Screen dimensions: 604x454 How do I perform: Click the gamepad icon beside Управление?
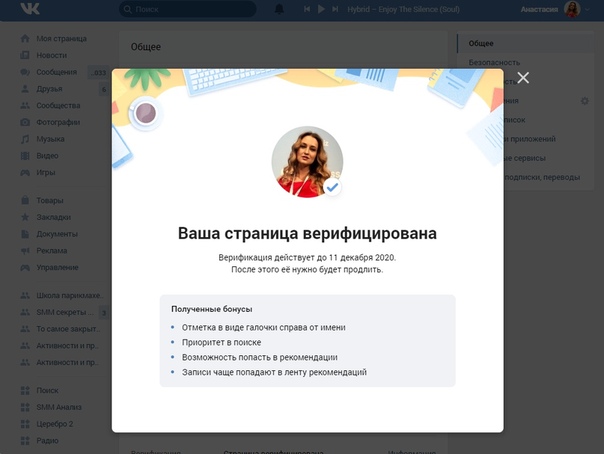(x=25, y=268)
